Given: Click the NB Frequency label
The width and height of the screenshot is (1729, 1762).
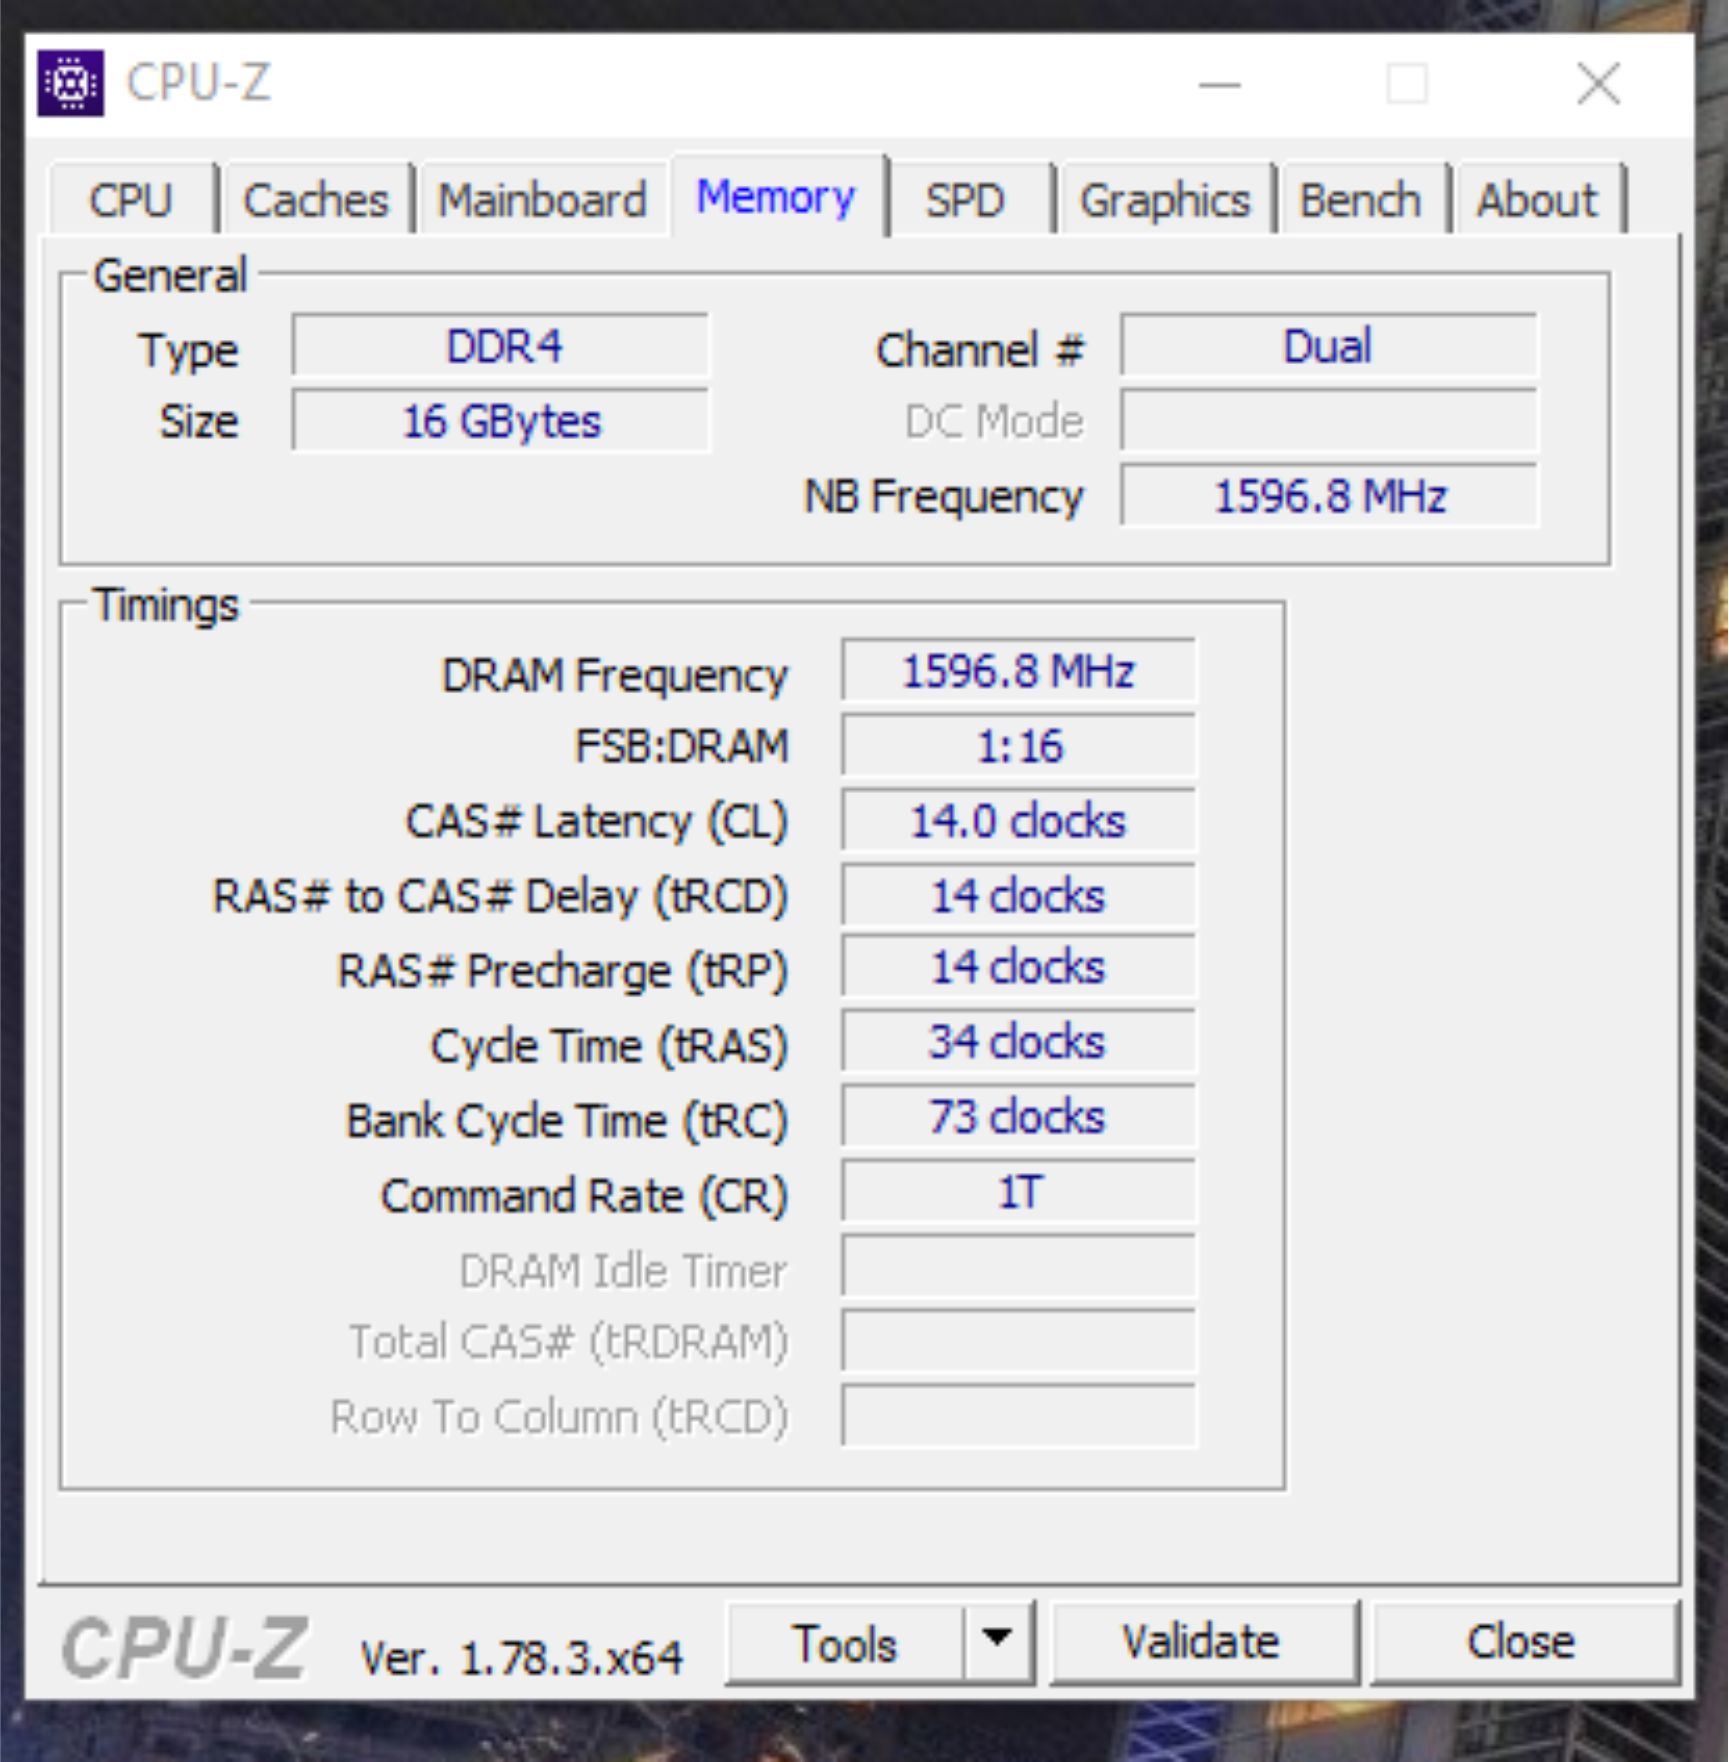Looking at the screenshot, I should pyautogui.click(x=943, y=497).
